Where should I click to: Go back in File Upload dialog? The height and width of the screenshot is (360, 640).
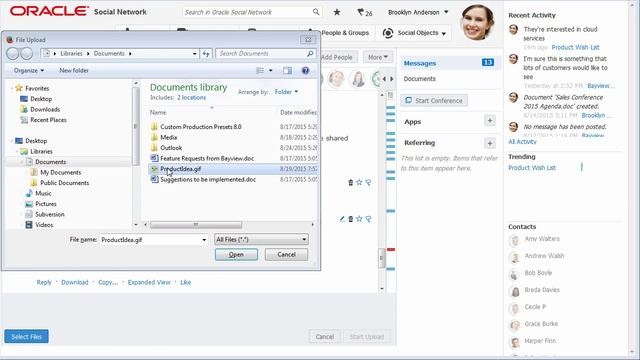click(13, 53)
